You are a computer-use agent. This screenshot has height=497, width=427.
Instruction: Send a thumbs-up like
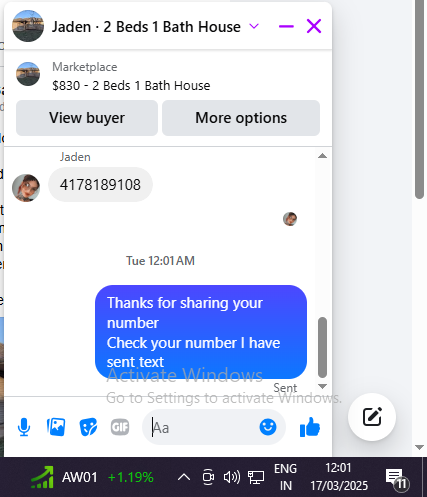coord(310,427)
